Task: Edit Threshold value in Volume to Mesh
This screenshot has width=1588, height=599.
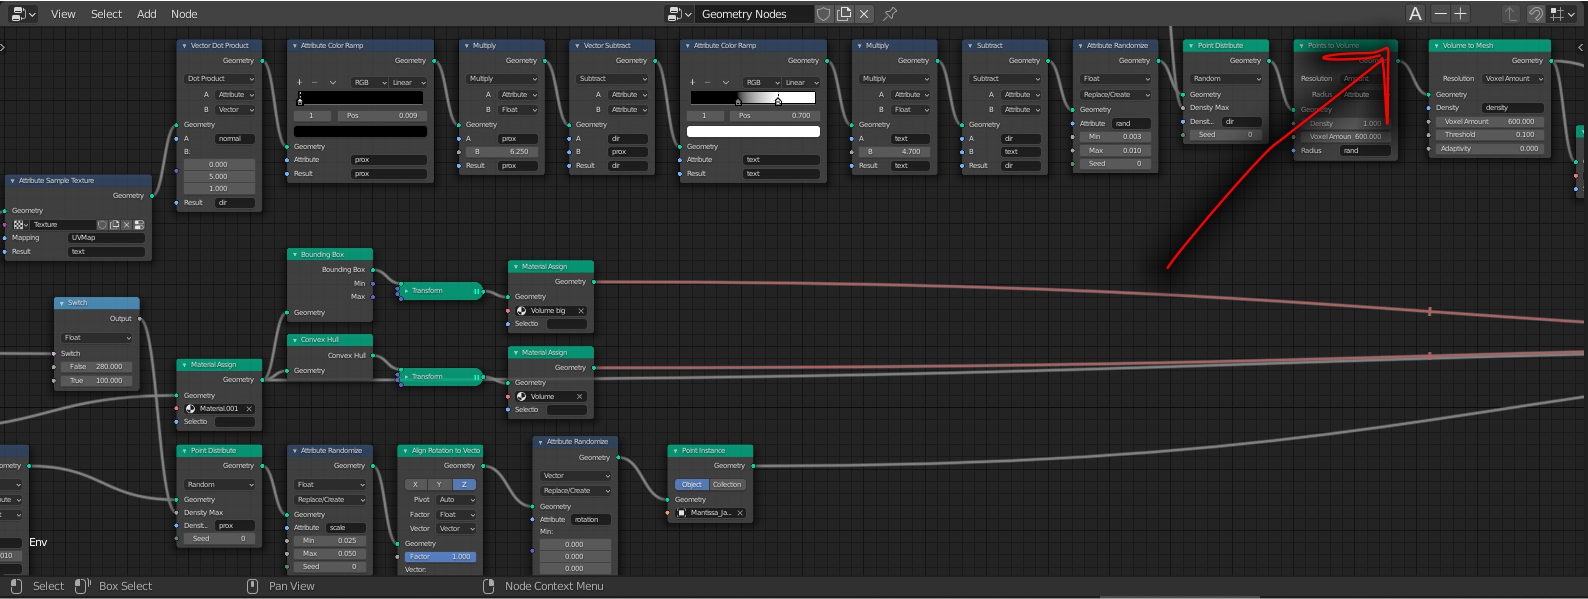Action: coord(1488,135)
